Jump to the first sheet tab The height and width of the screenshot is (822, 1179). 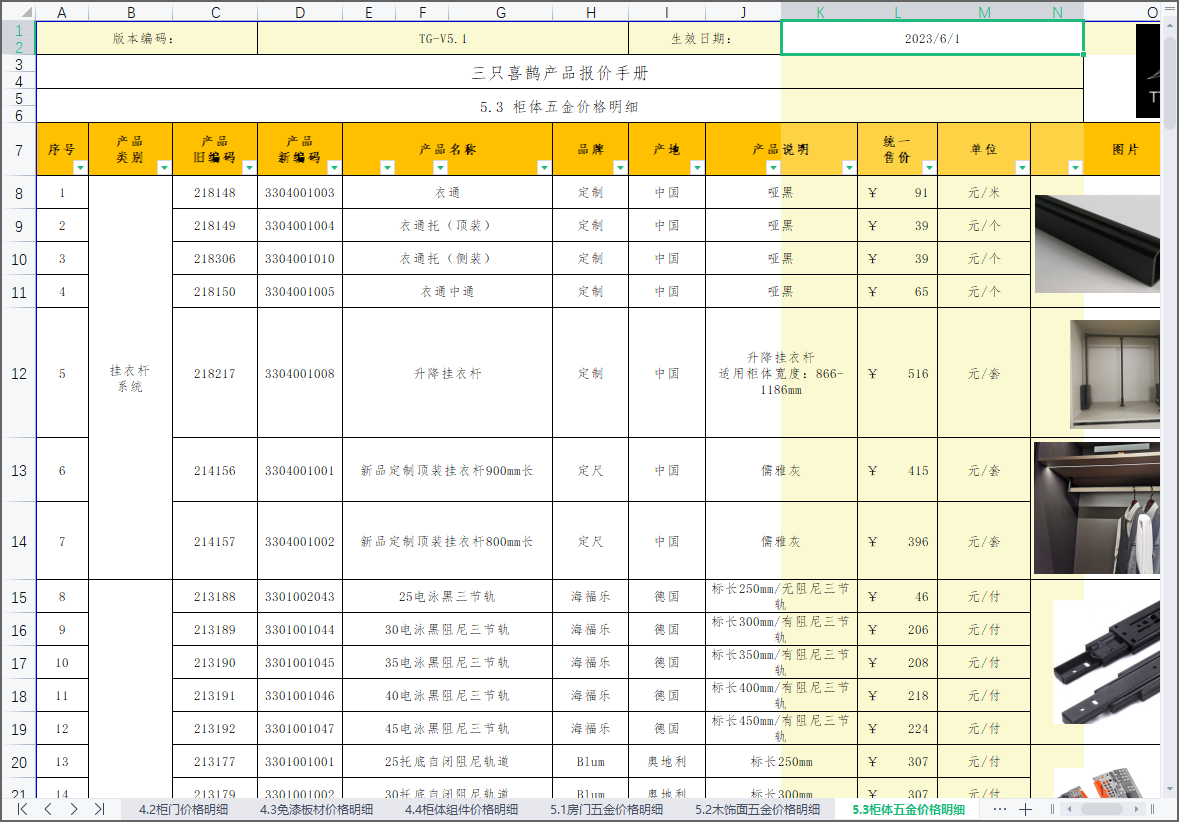coord(23,809)
